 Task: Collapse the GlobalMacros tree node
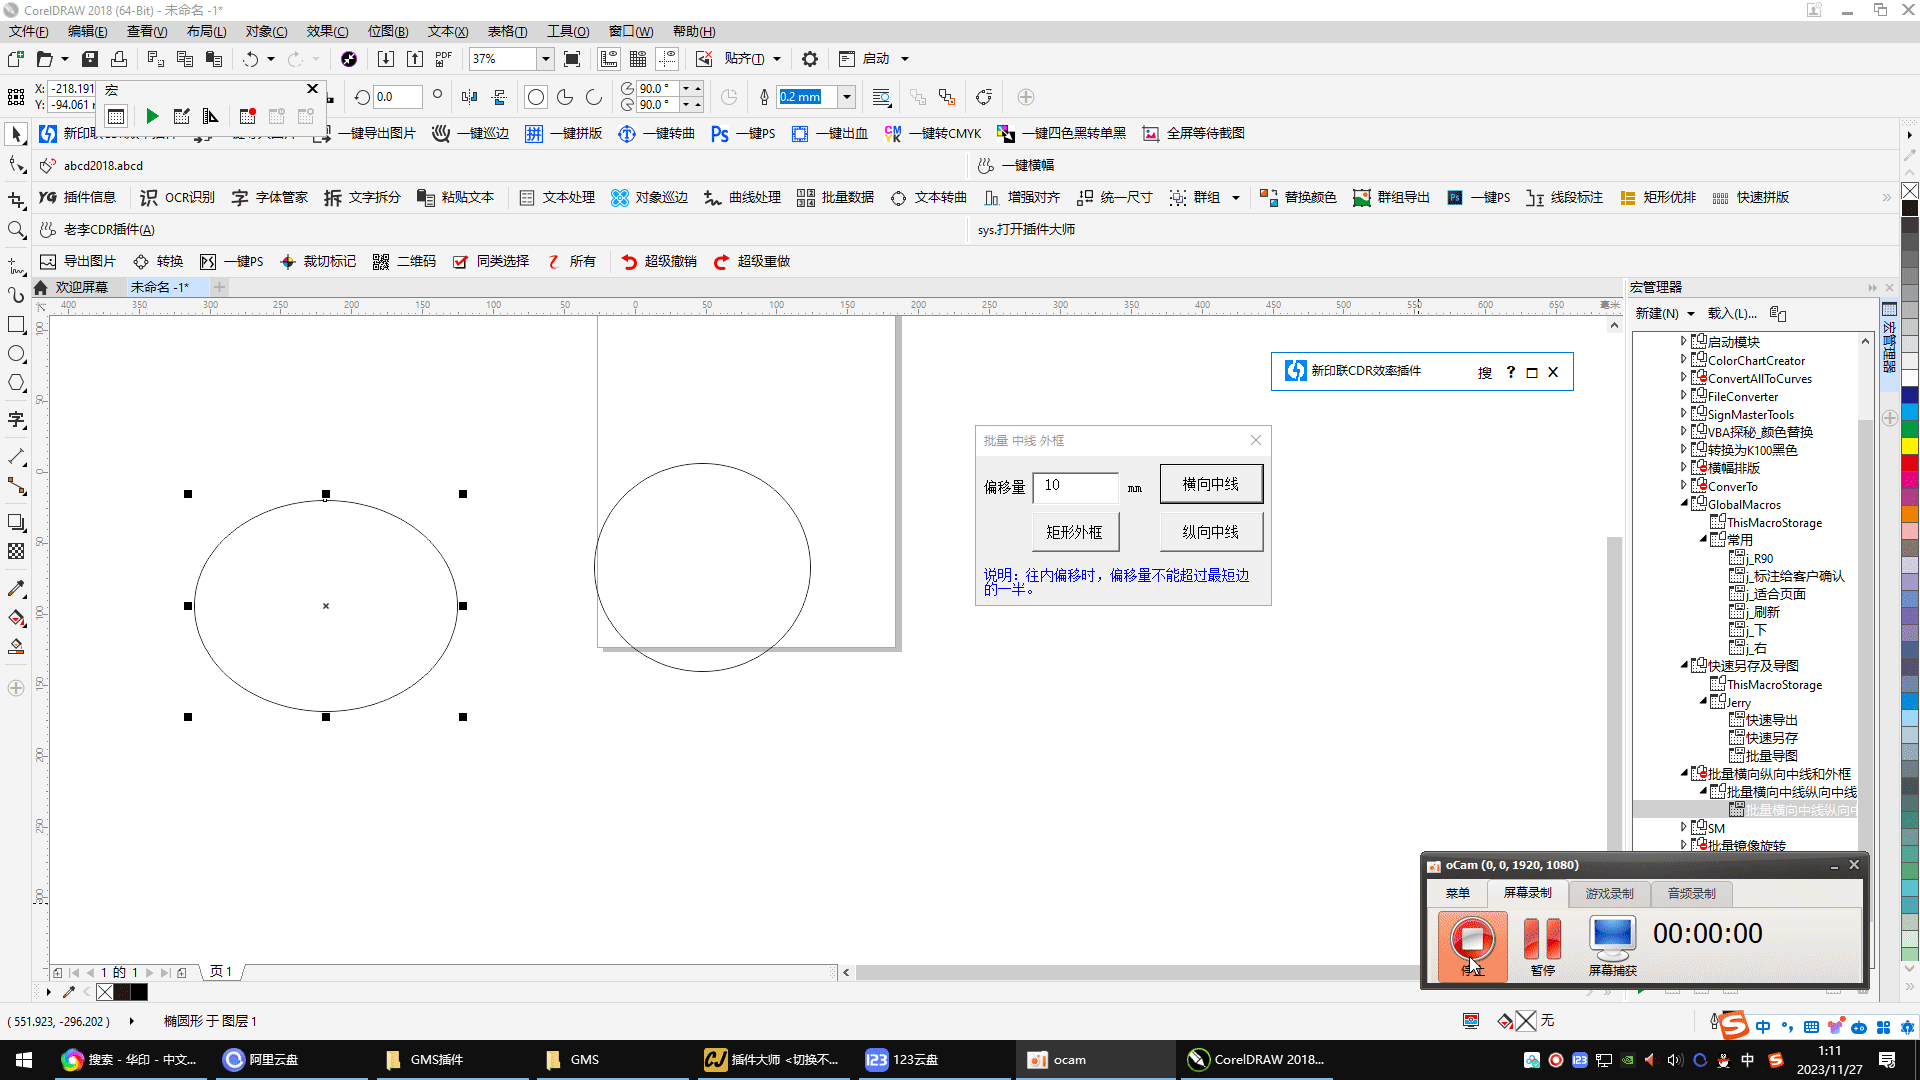point(1683,504)
